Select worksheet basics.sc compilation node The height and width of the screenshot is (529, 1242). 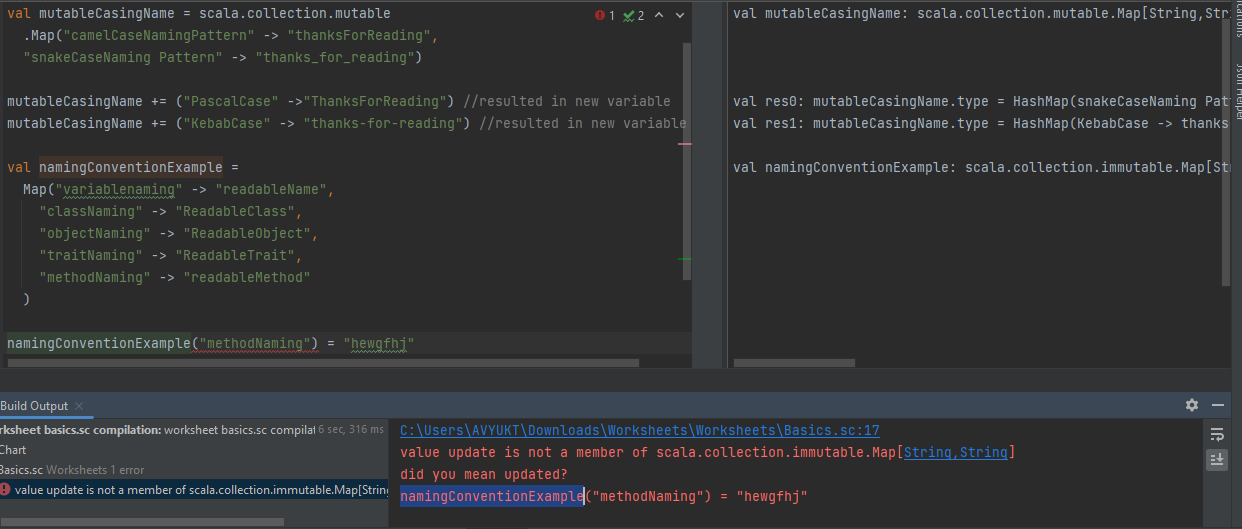(x=80, y=430)
